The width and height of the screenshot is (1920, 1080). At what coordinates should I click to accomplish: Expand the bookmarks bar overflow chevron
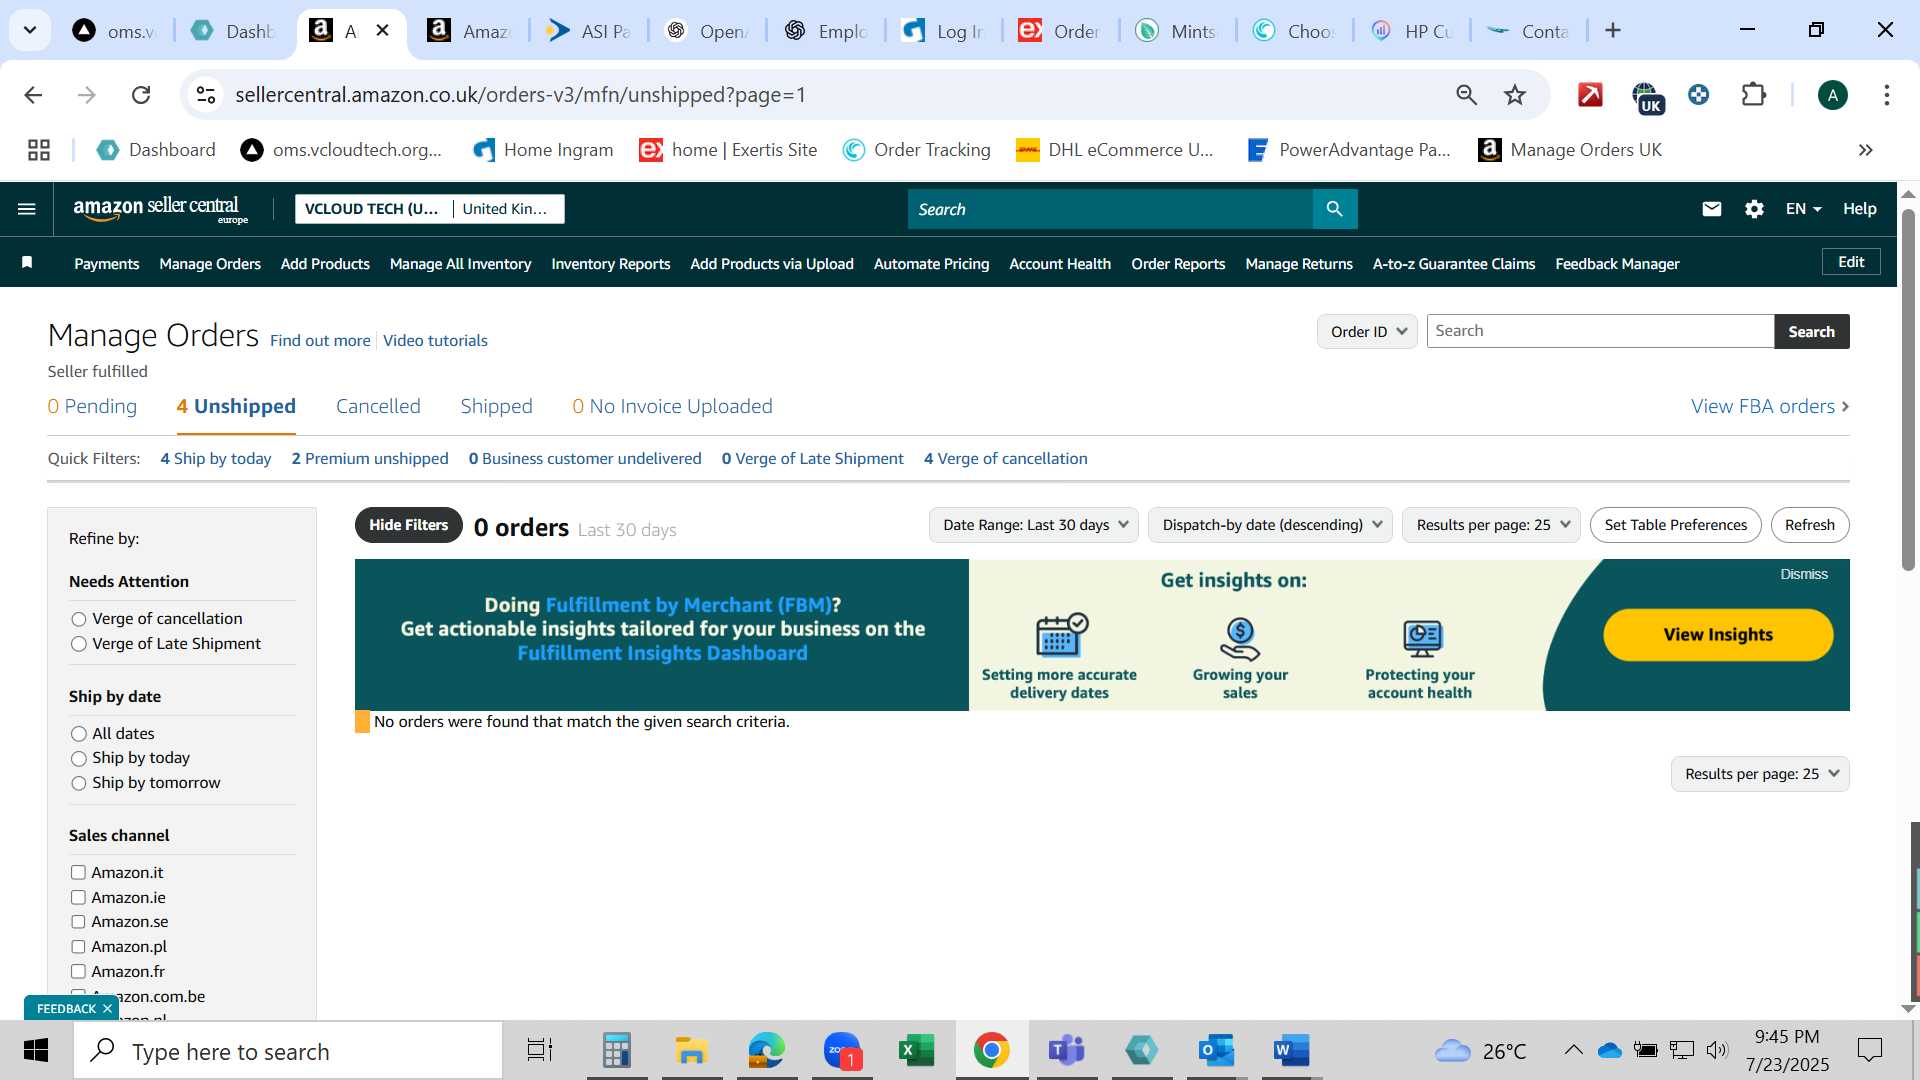pyautogui.click(x=1865, y=150)
